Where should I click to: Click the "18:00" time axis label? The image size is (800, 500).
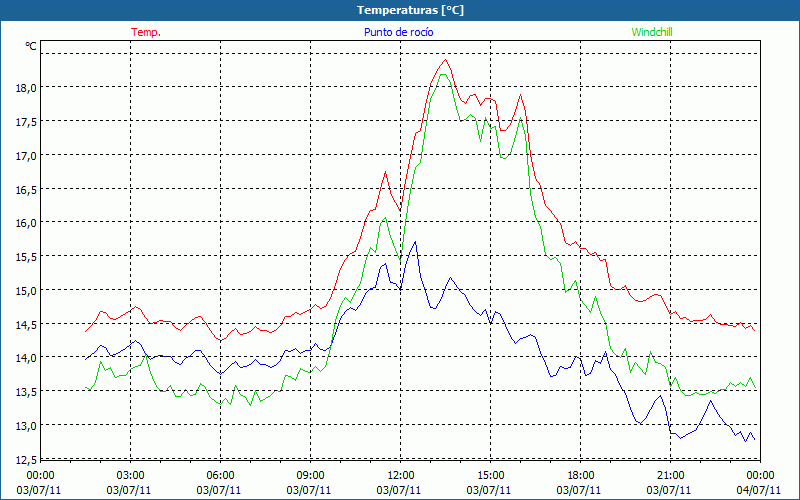[x=580, y=476]
